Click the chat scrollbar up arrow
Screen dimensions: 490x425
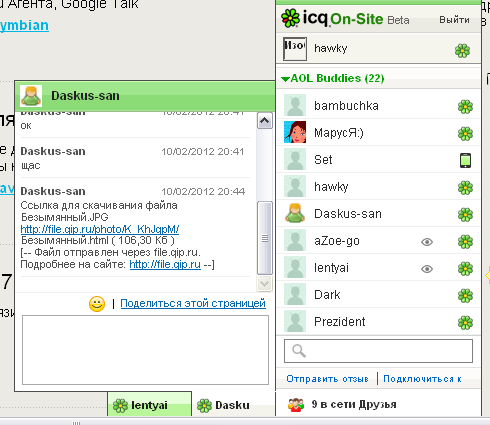click(265, 121)
